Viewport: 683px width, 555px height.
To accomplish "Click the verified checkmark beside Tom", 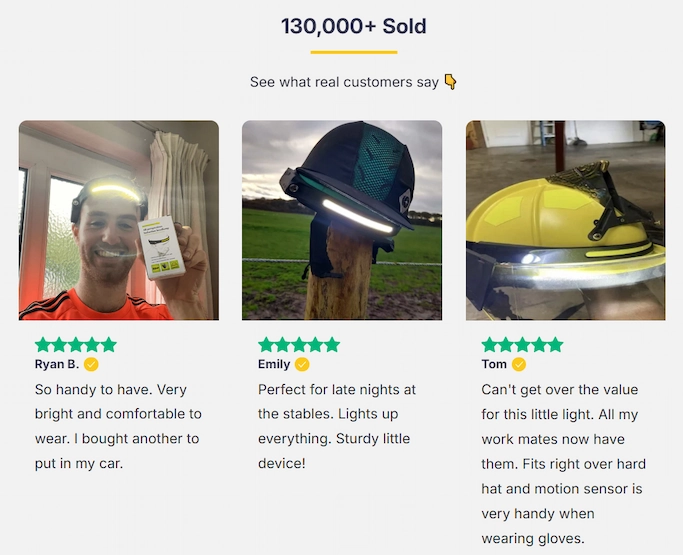I will [519, 364].
